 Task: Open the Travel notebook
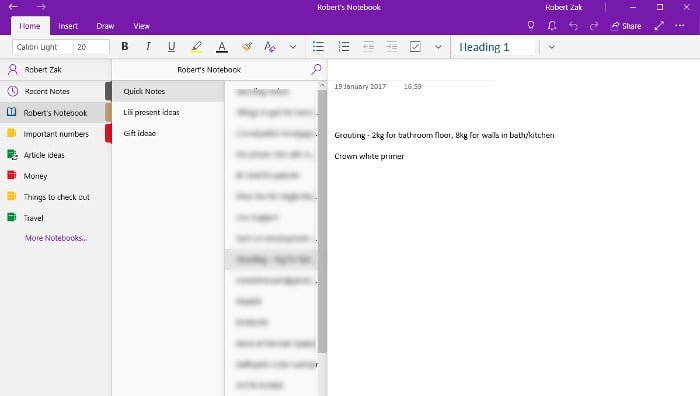coord(55,218)
